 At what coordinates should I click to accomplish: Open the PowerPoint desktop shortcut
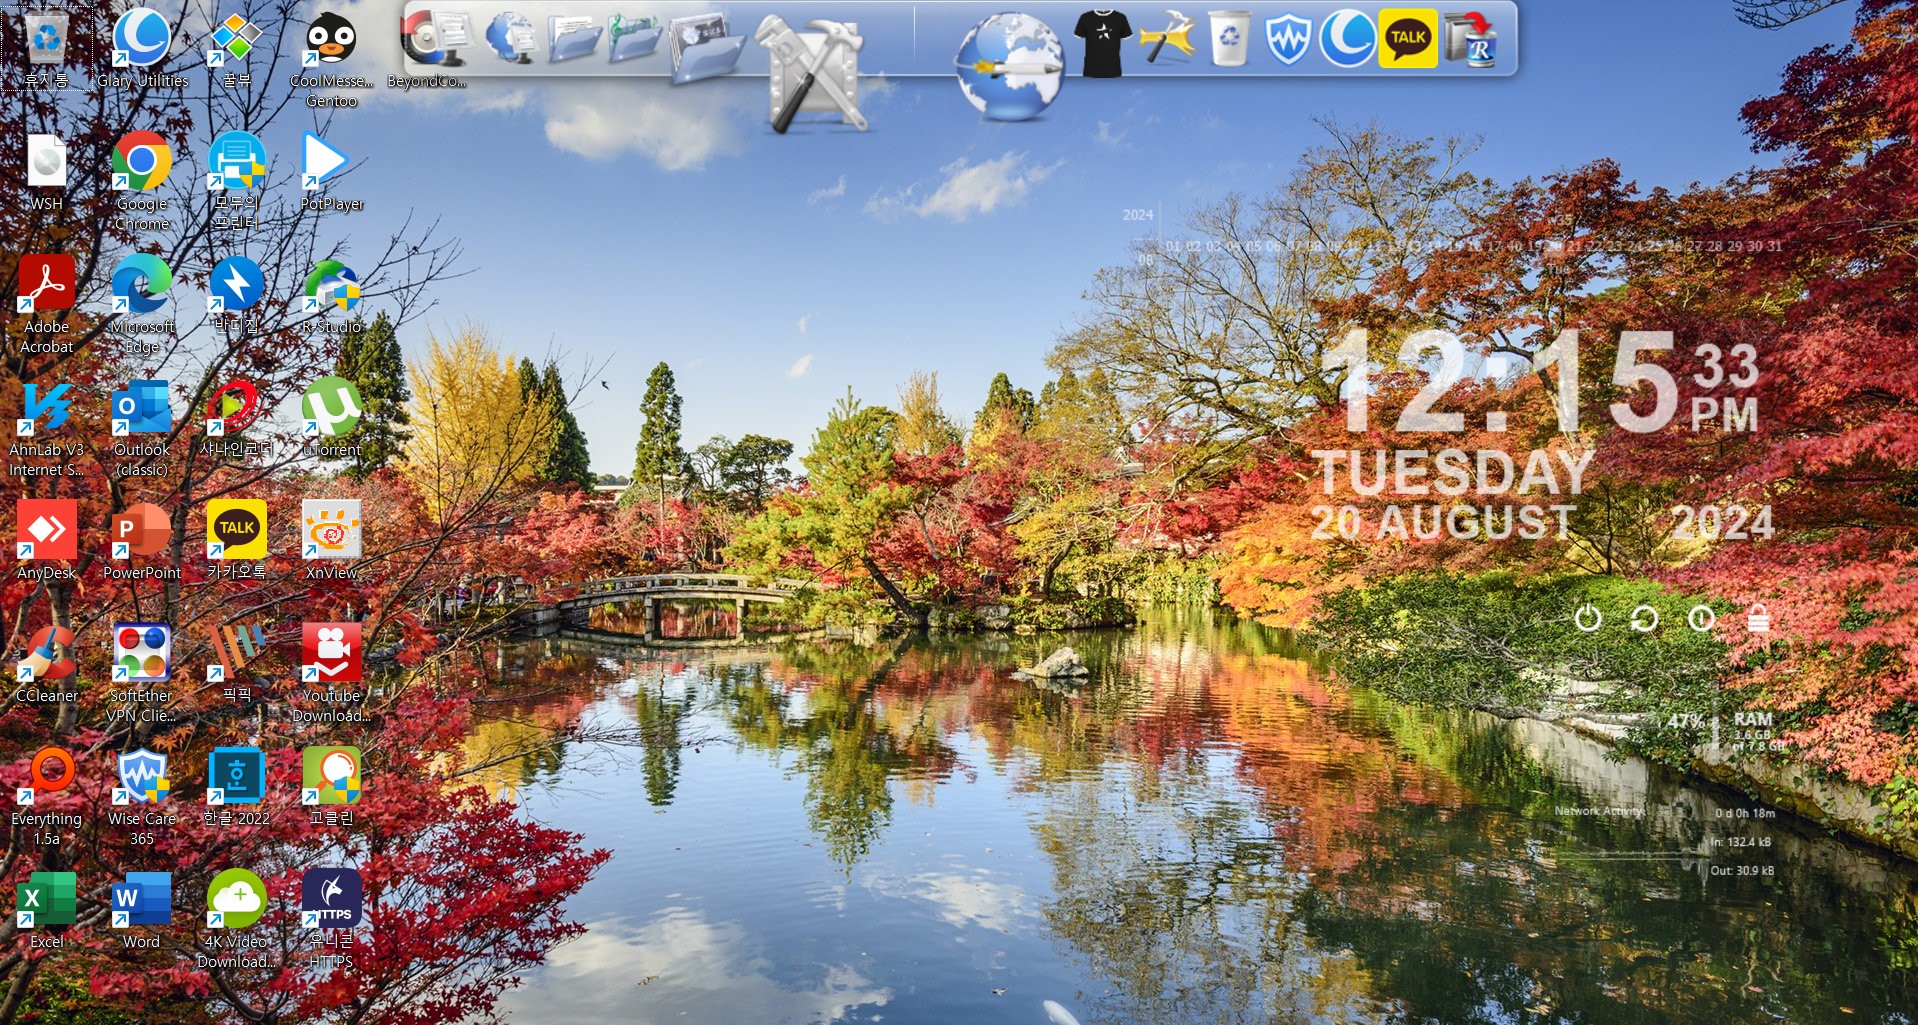[142, 539]
